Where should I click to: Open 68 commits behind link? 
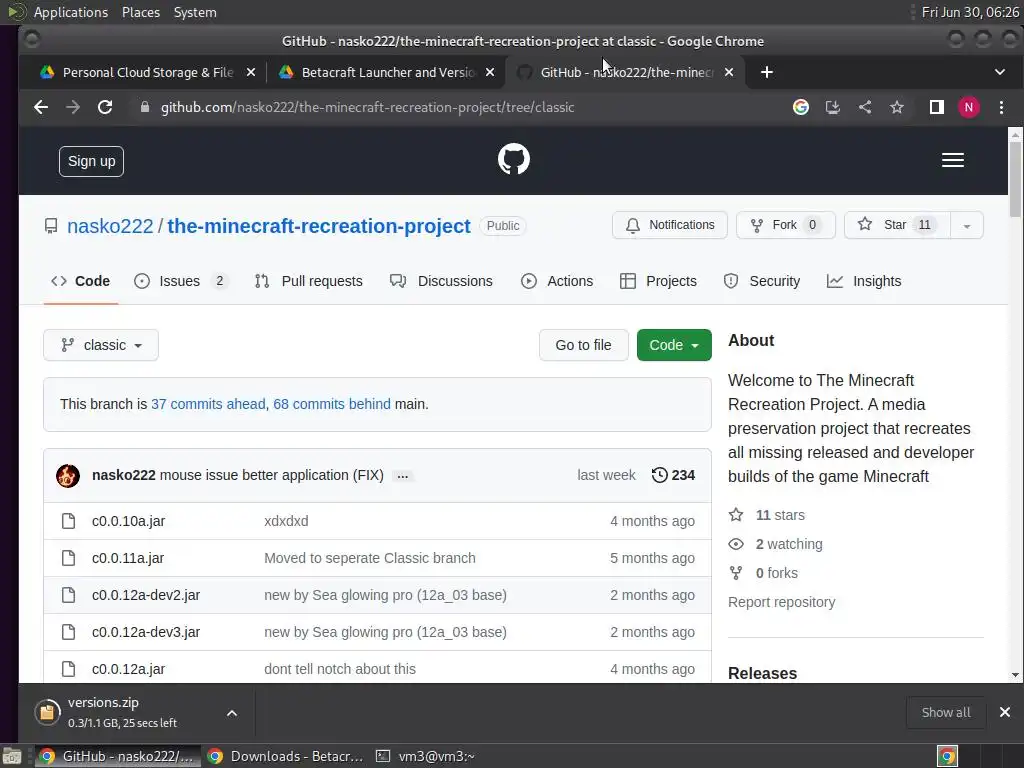(332, 404)
